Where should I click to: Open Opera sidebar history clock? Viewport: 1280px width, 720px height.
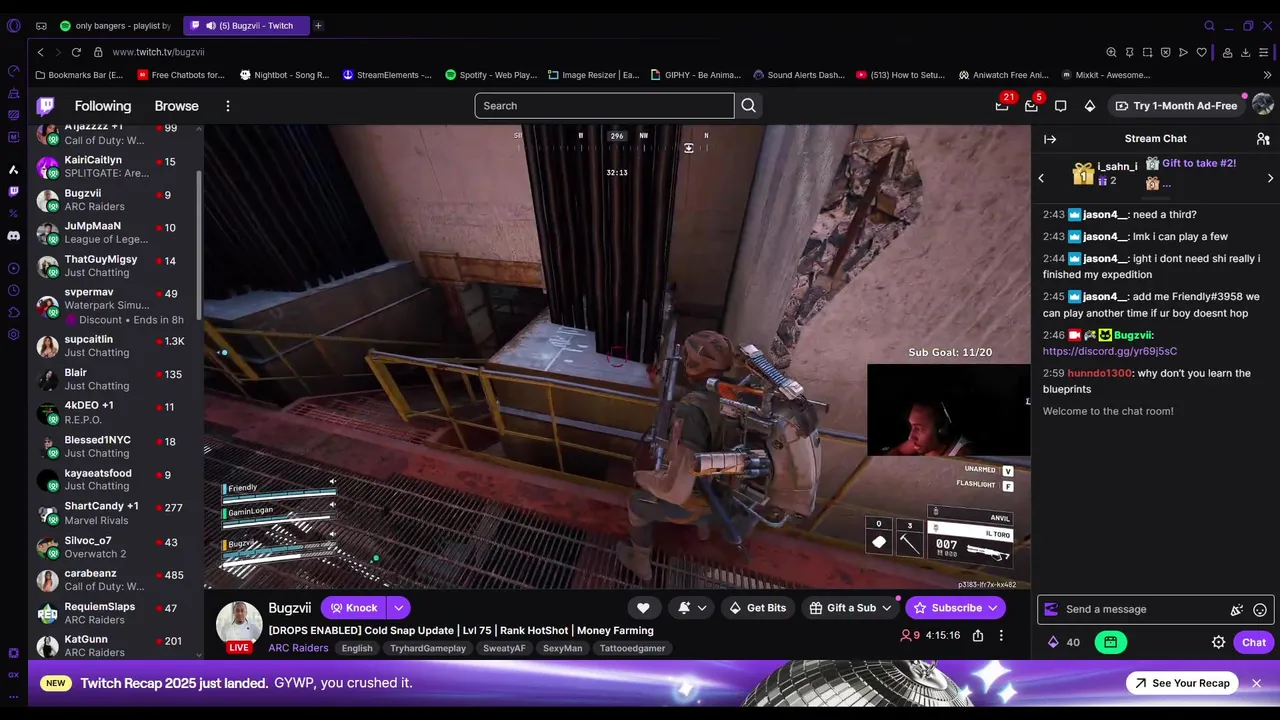pos(13,290)
